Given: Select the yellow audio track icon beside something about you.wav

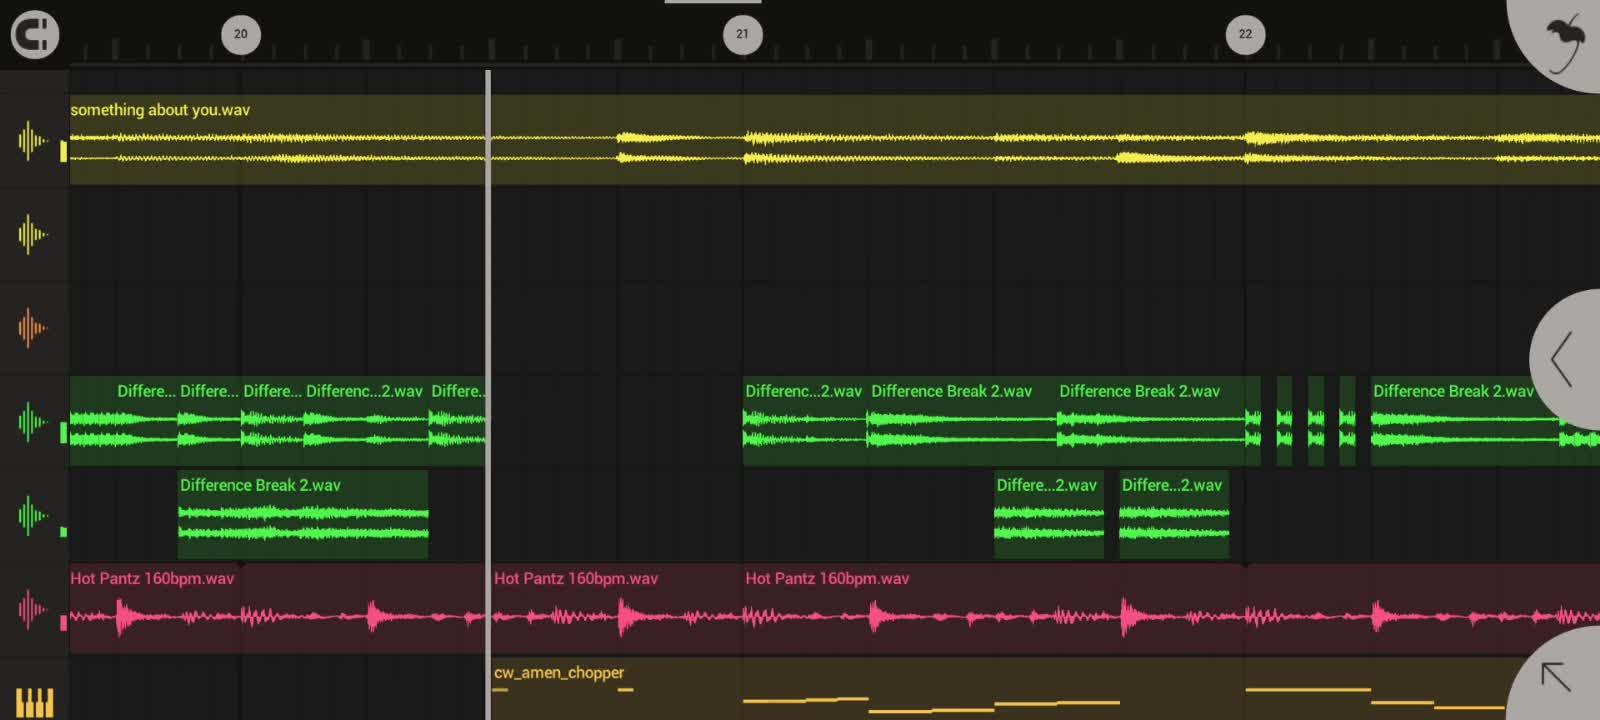Looking at the screenshot, I should click(32, 141).
